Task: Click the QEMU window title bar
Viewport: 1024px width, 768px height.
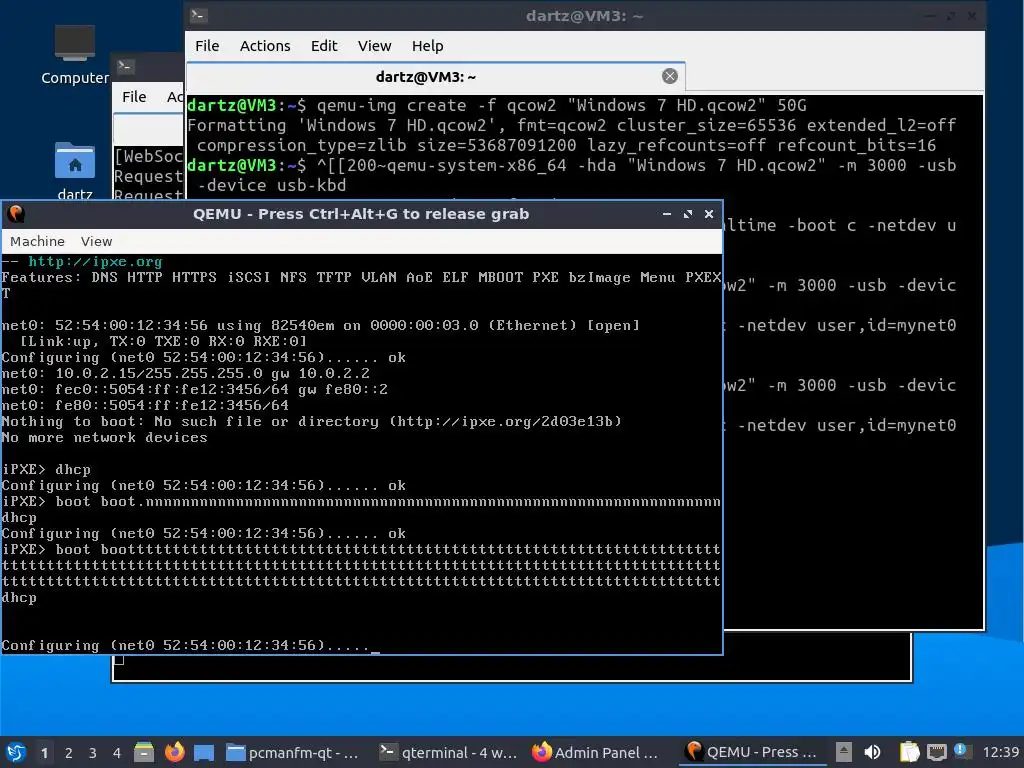Action: pyautogui.click(x=361, y=214)
